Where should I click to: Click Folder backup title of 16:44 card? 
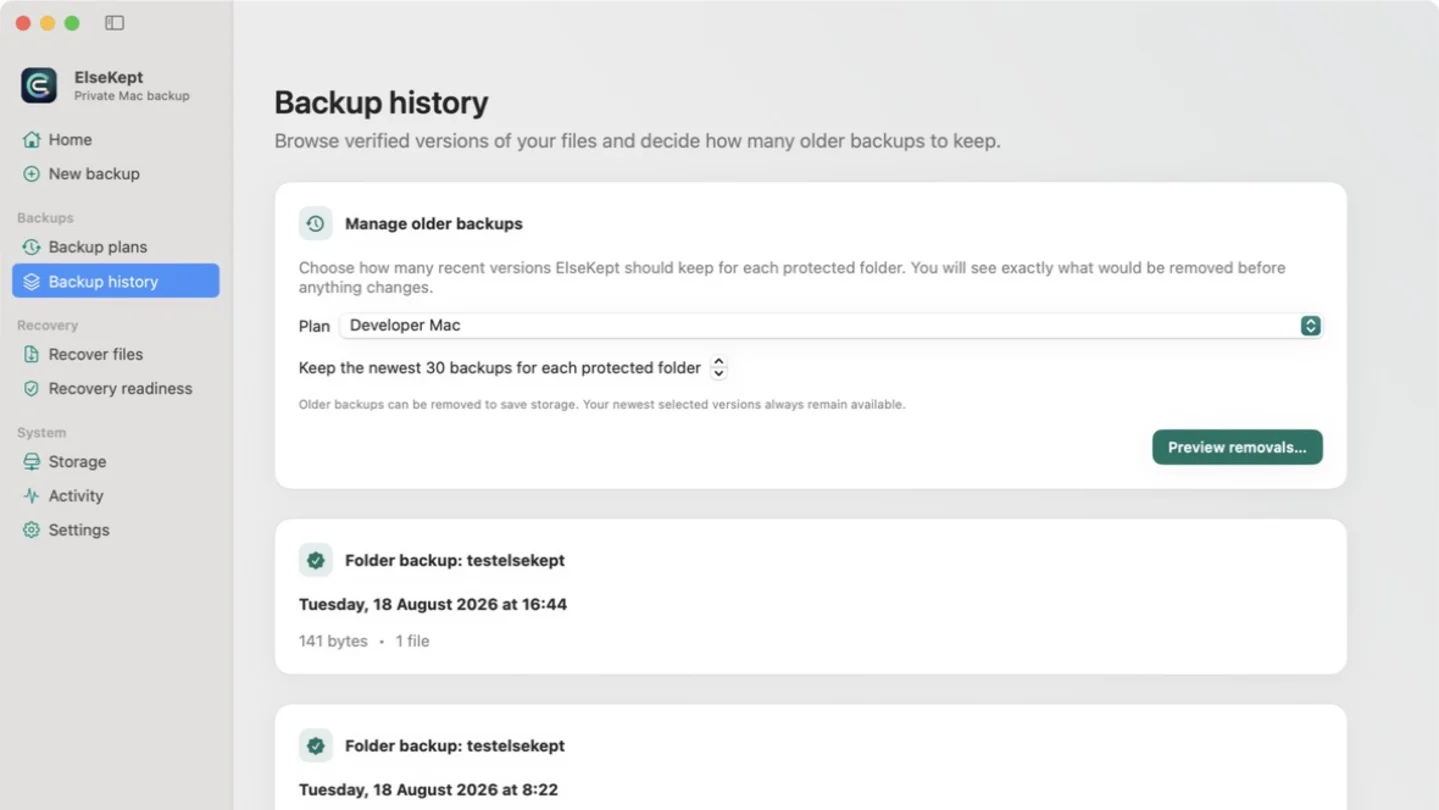(x=455, y=561)
